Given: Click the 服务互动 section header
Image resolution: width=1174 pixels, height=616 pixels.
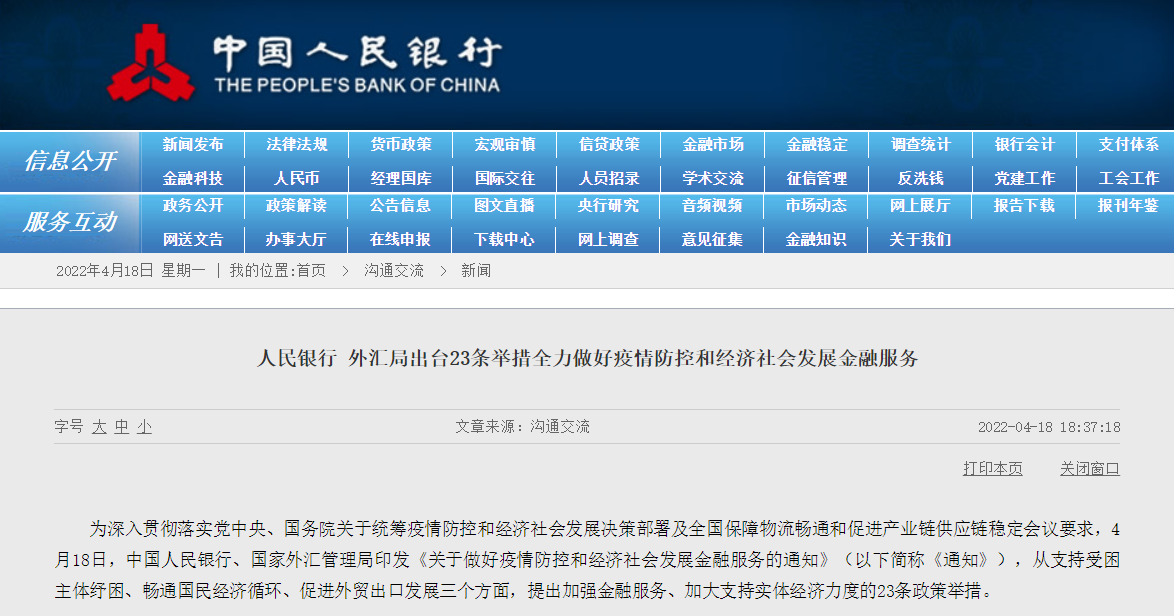Looking at the screenshot, I should [70, 222].
